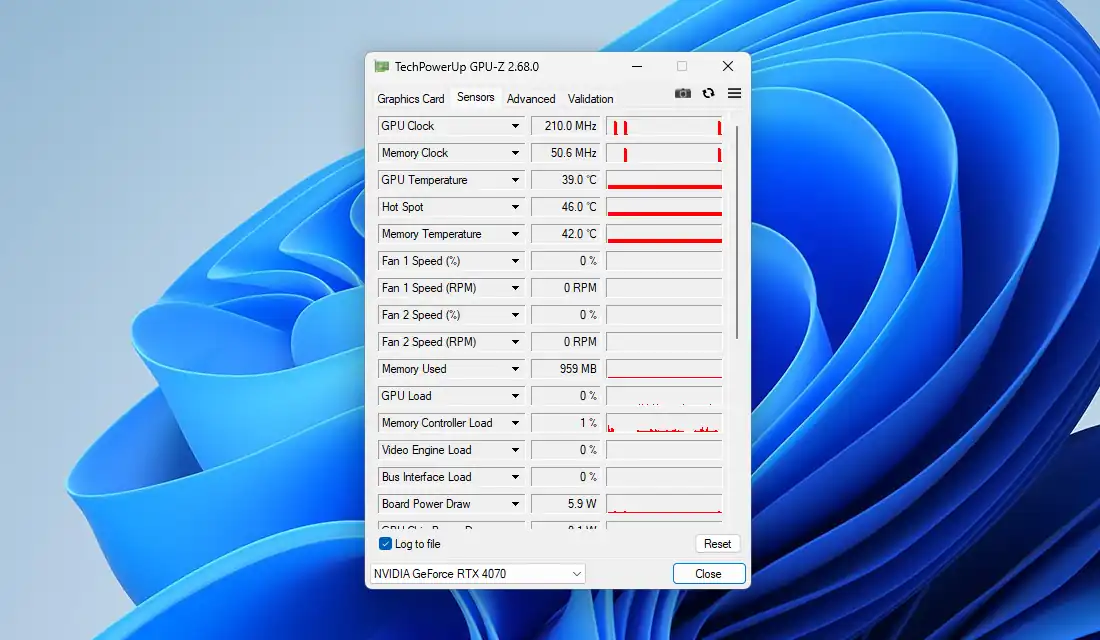Open the hamburger menu icon
The image size is (1100, 640).
coord(734,92)
